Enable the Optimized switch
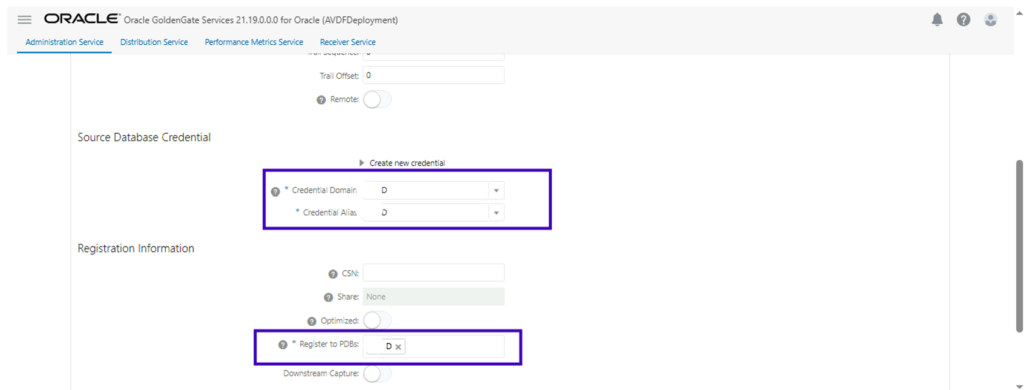 [377, 320]
